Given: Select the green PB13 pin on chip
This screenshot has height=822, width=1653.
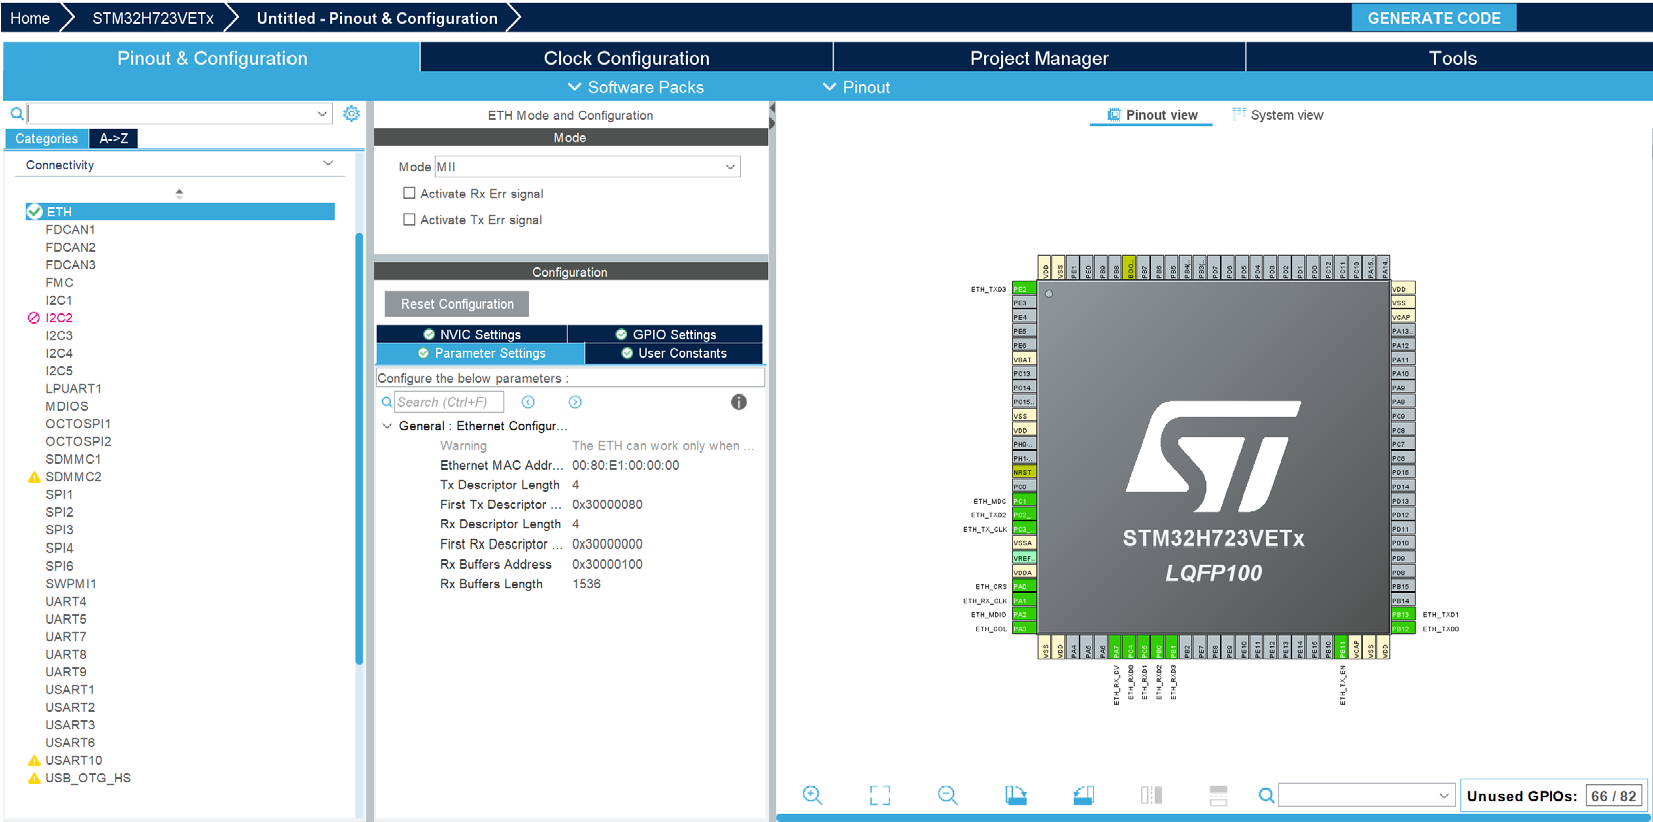Looking at the screenshot, I should tap(1402, 615).
